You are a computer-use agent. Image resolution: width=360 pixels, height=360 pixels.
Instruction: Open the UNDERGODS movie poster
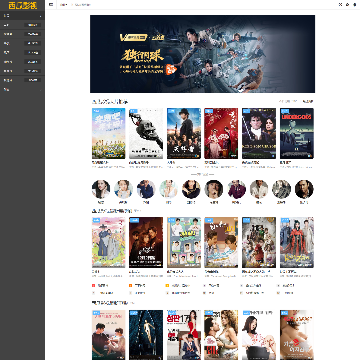click(297, 133)
